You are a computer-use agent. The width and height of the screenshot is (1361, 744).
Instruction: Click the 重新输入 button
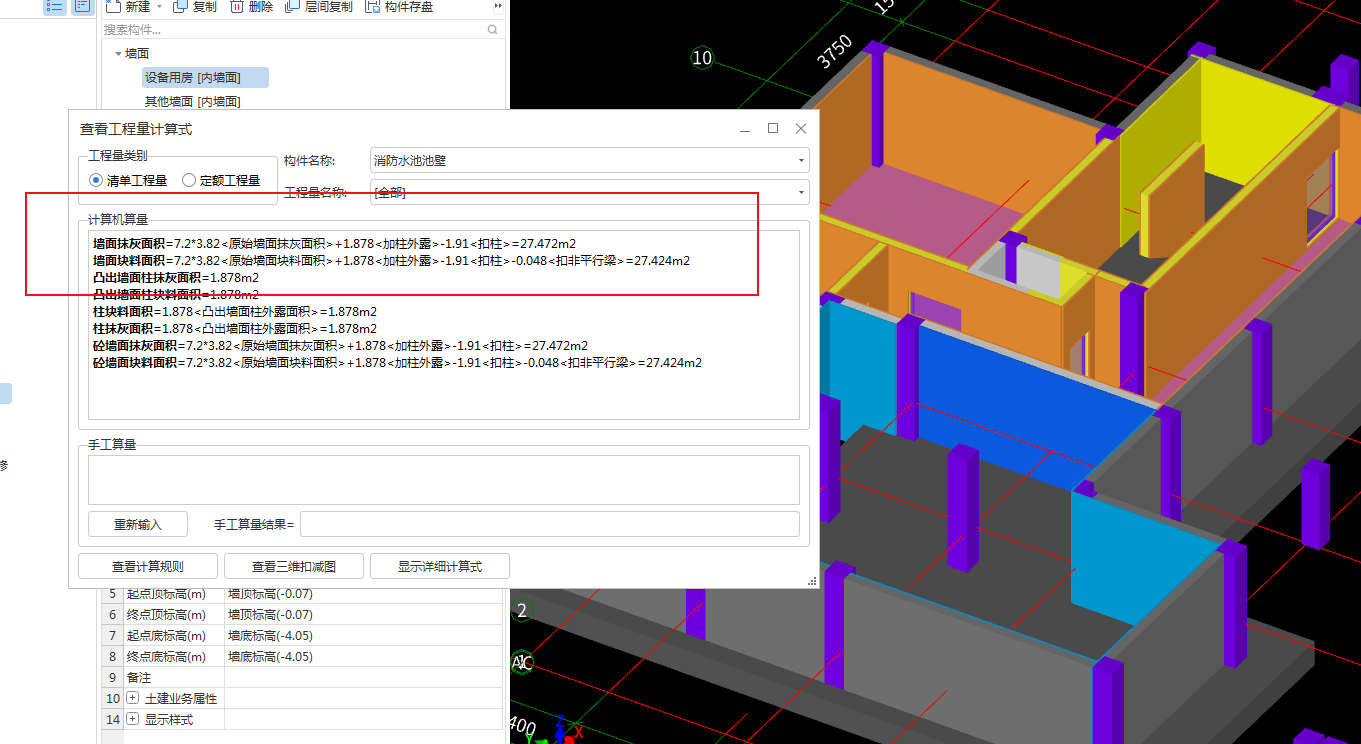(138, 524)
